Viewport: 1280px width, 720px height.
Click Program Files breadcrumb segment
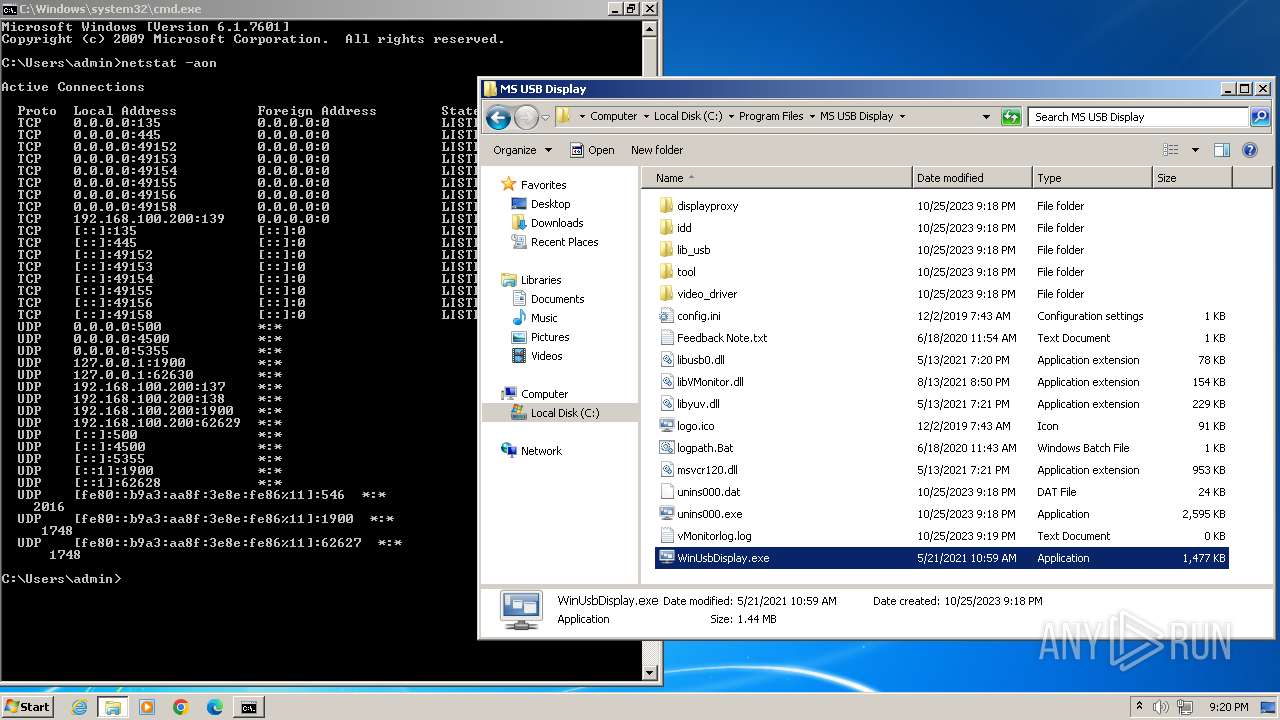point(771,116)
